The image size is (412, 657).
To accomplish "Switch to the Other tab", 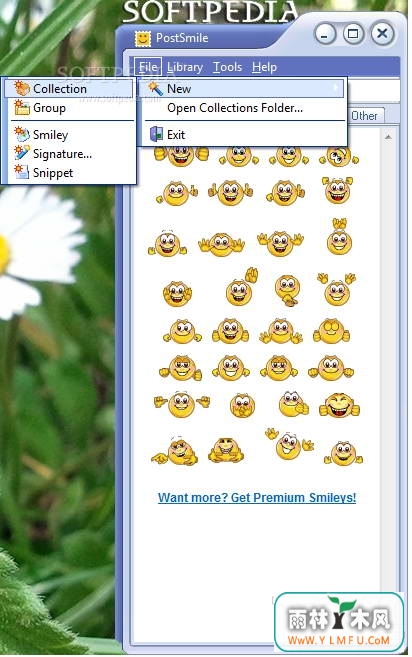I will [364, 116].
